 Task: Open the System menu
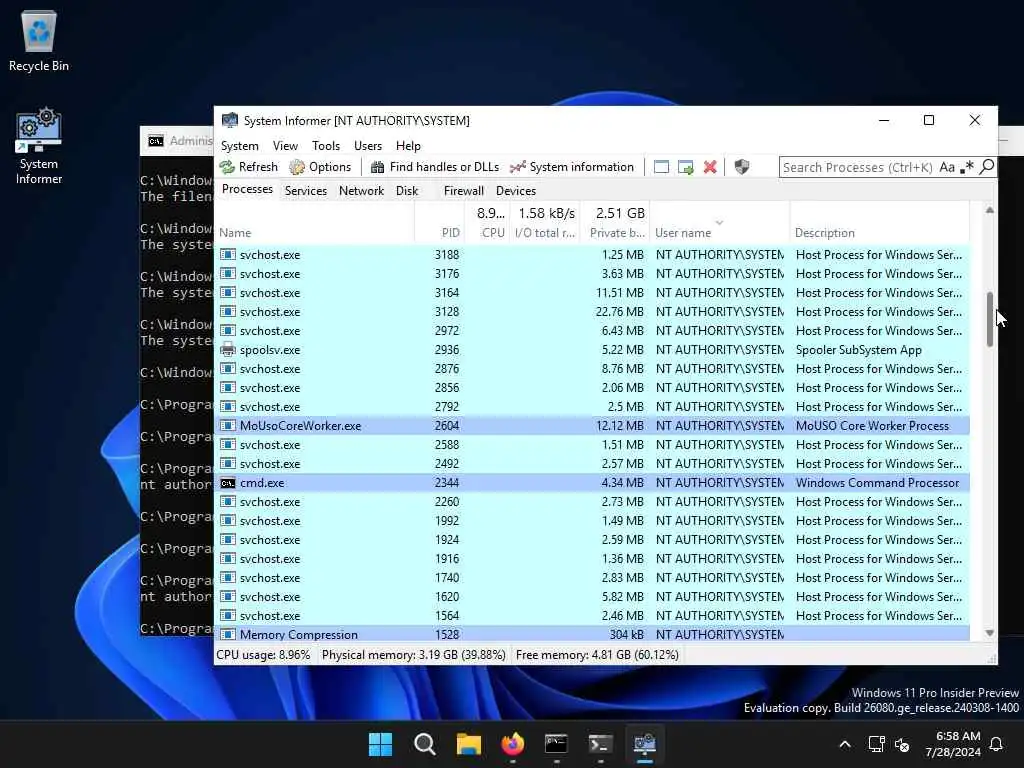[240, 146]
